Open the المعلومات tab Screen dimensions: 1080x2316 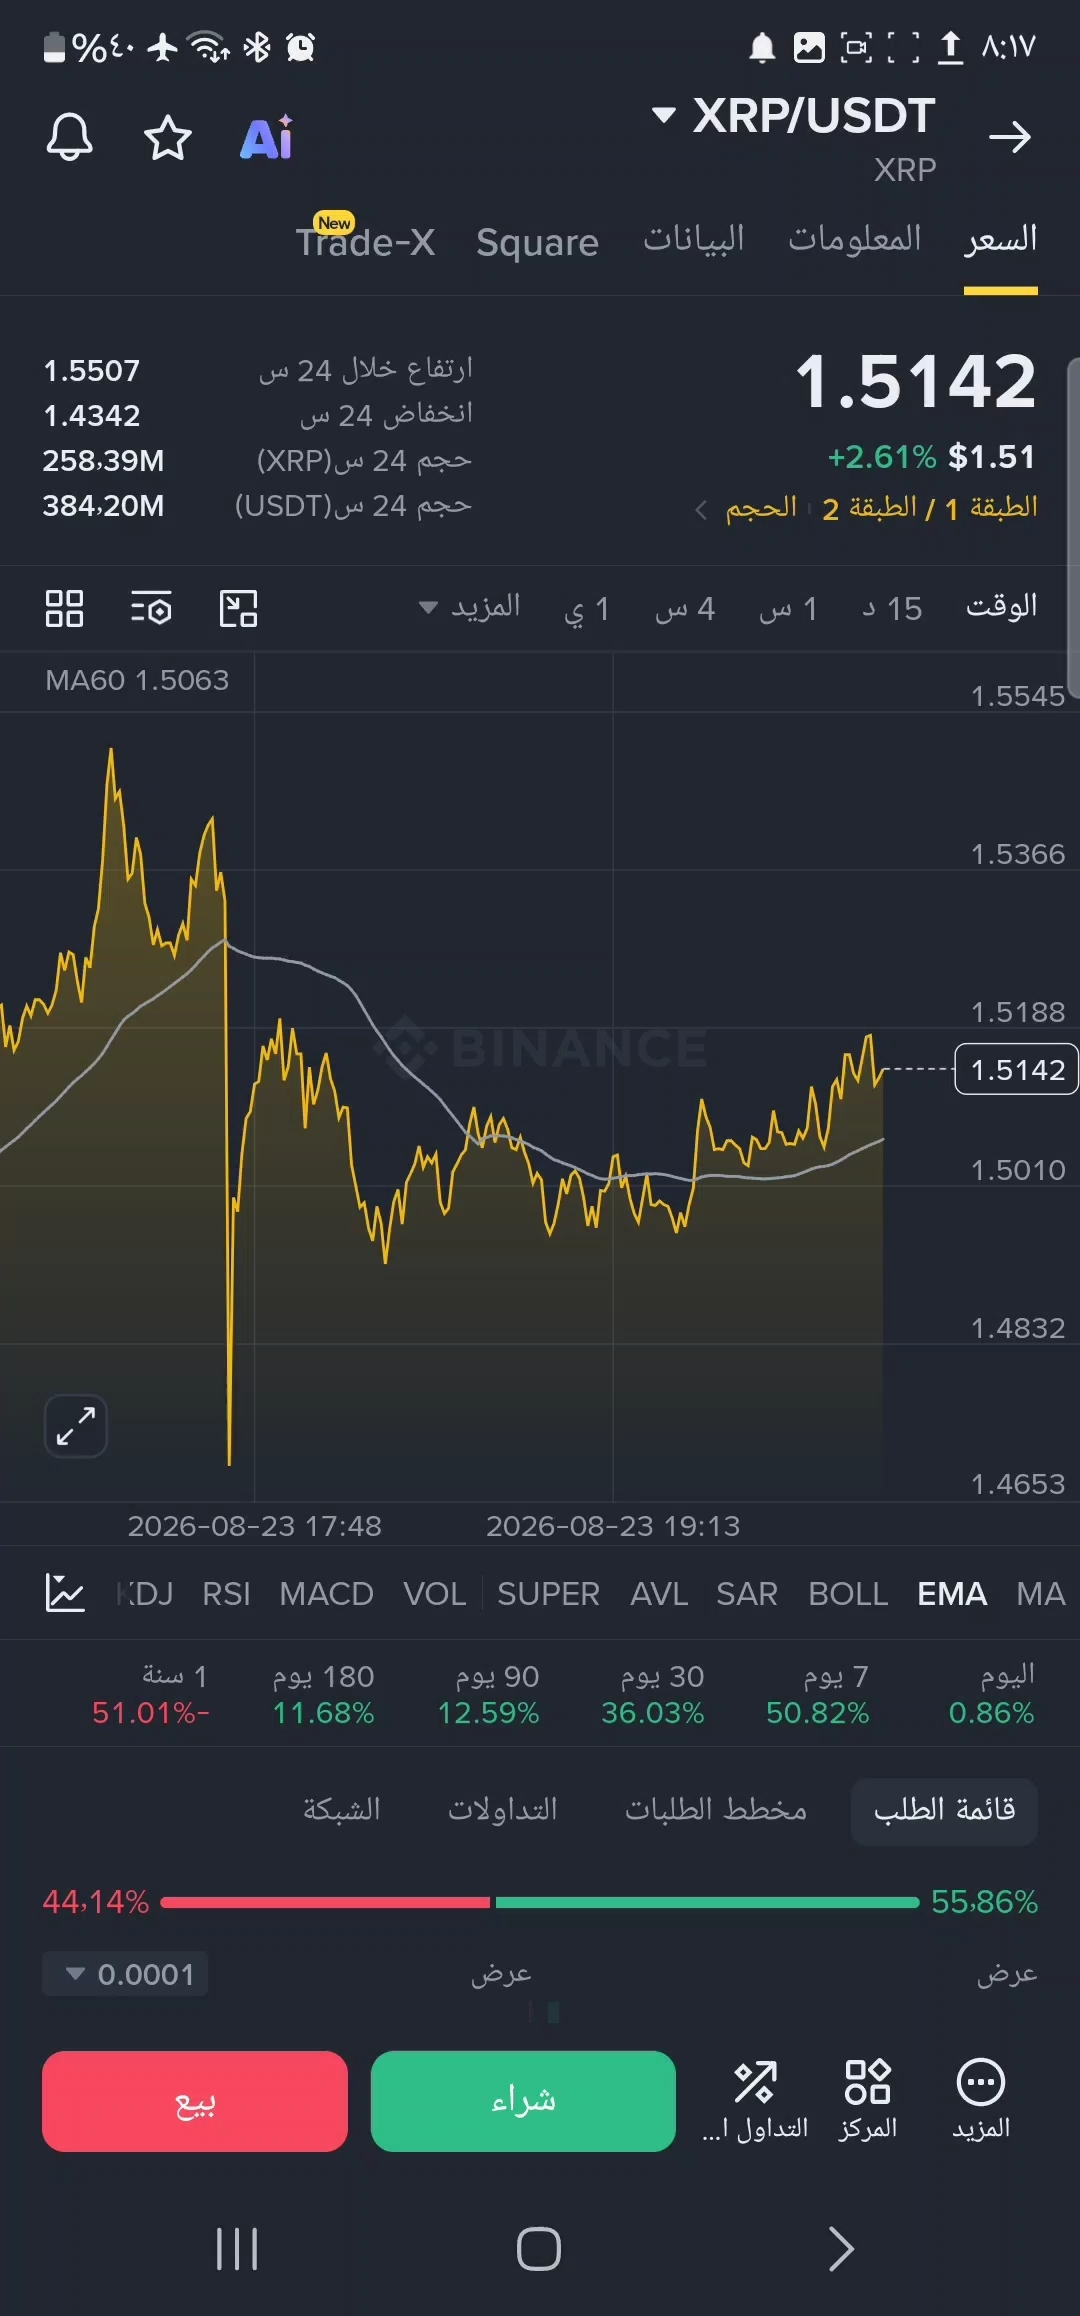[855, 240]
